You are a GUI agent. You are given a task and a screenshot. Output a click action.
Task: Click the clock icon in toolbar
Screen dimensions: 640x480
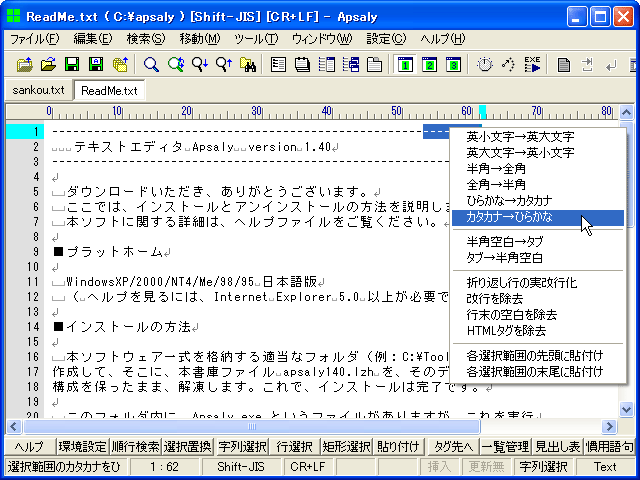[x=483, y=65]
